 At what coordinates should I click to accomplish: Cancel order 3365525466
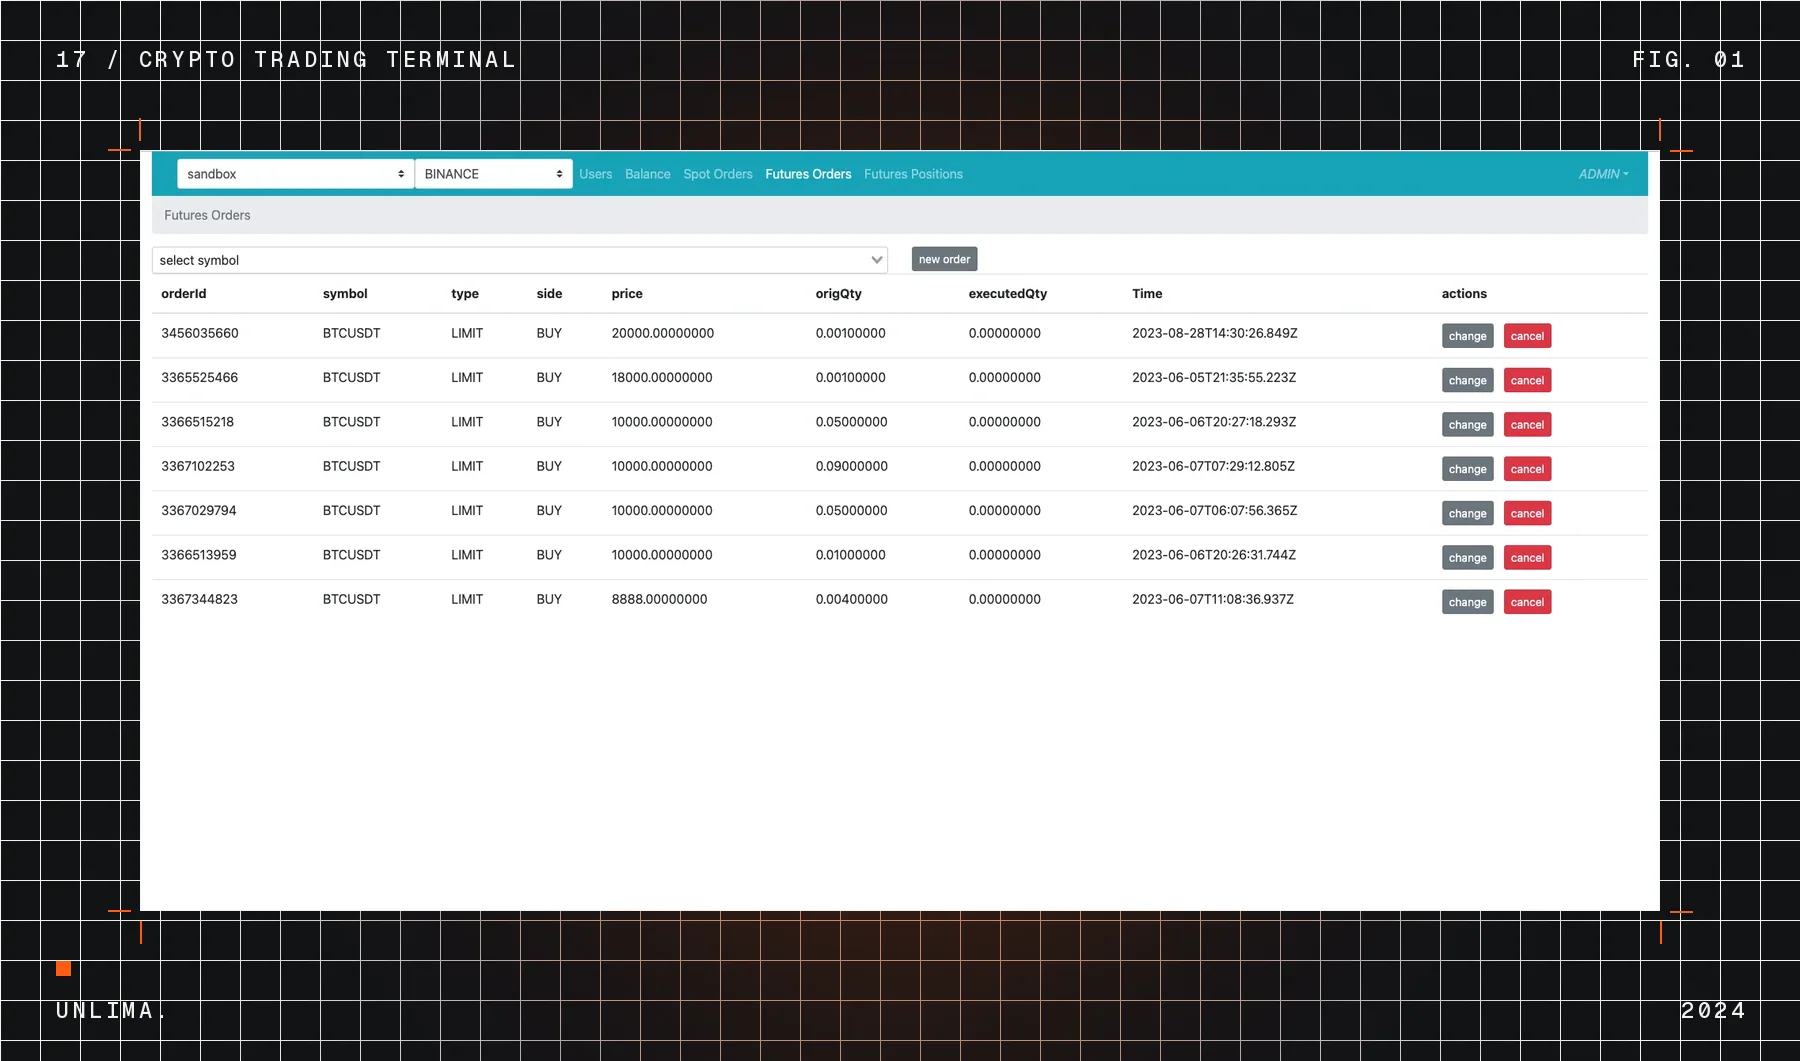[x=1527, y=380]
